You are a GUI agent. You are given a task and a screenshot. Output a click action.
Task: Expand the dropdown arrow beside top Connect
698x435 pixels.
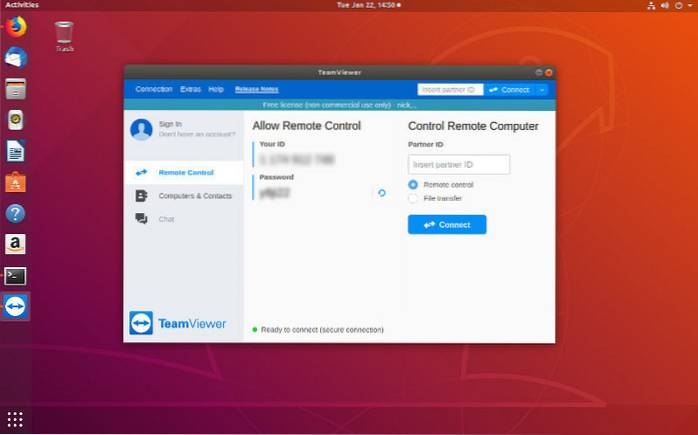tap(542, 90)
